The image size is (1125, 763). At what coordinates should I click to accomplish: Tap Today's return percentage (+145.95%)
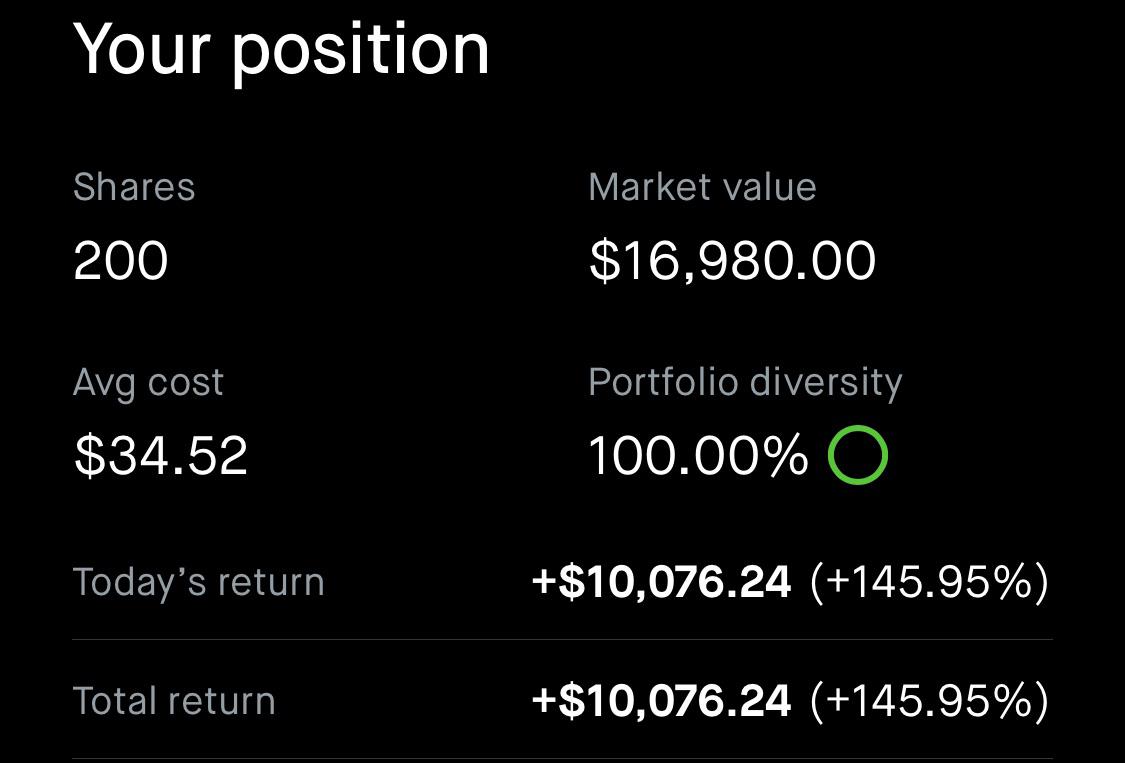[x=929, y=582]
